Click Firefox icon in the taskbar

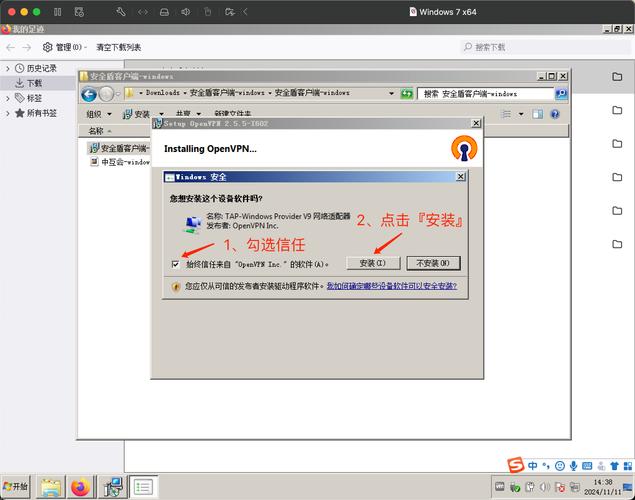80,487
